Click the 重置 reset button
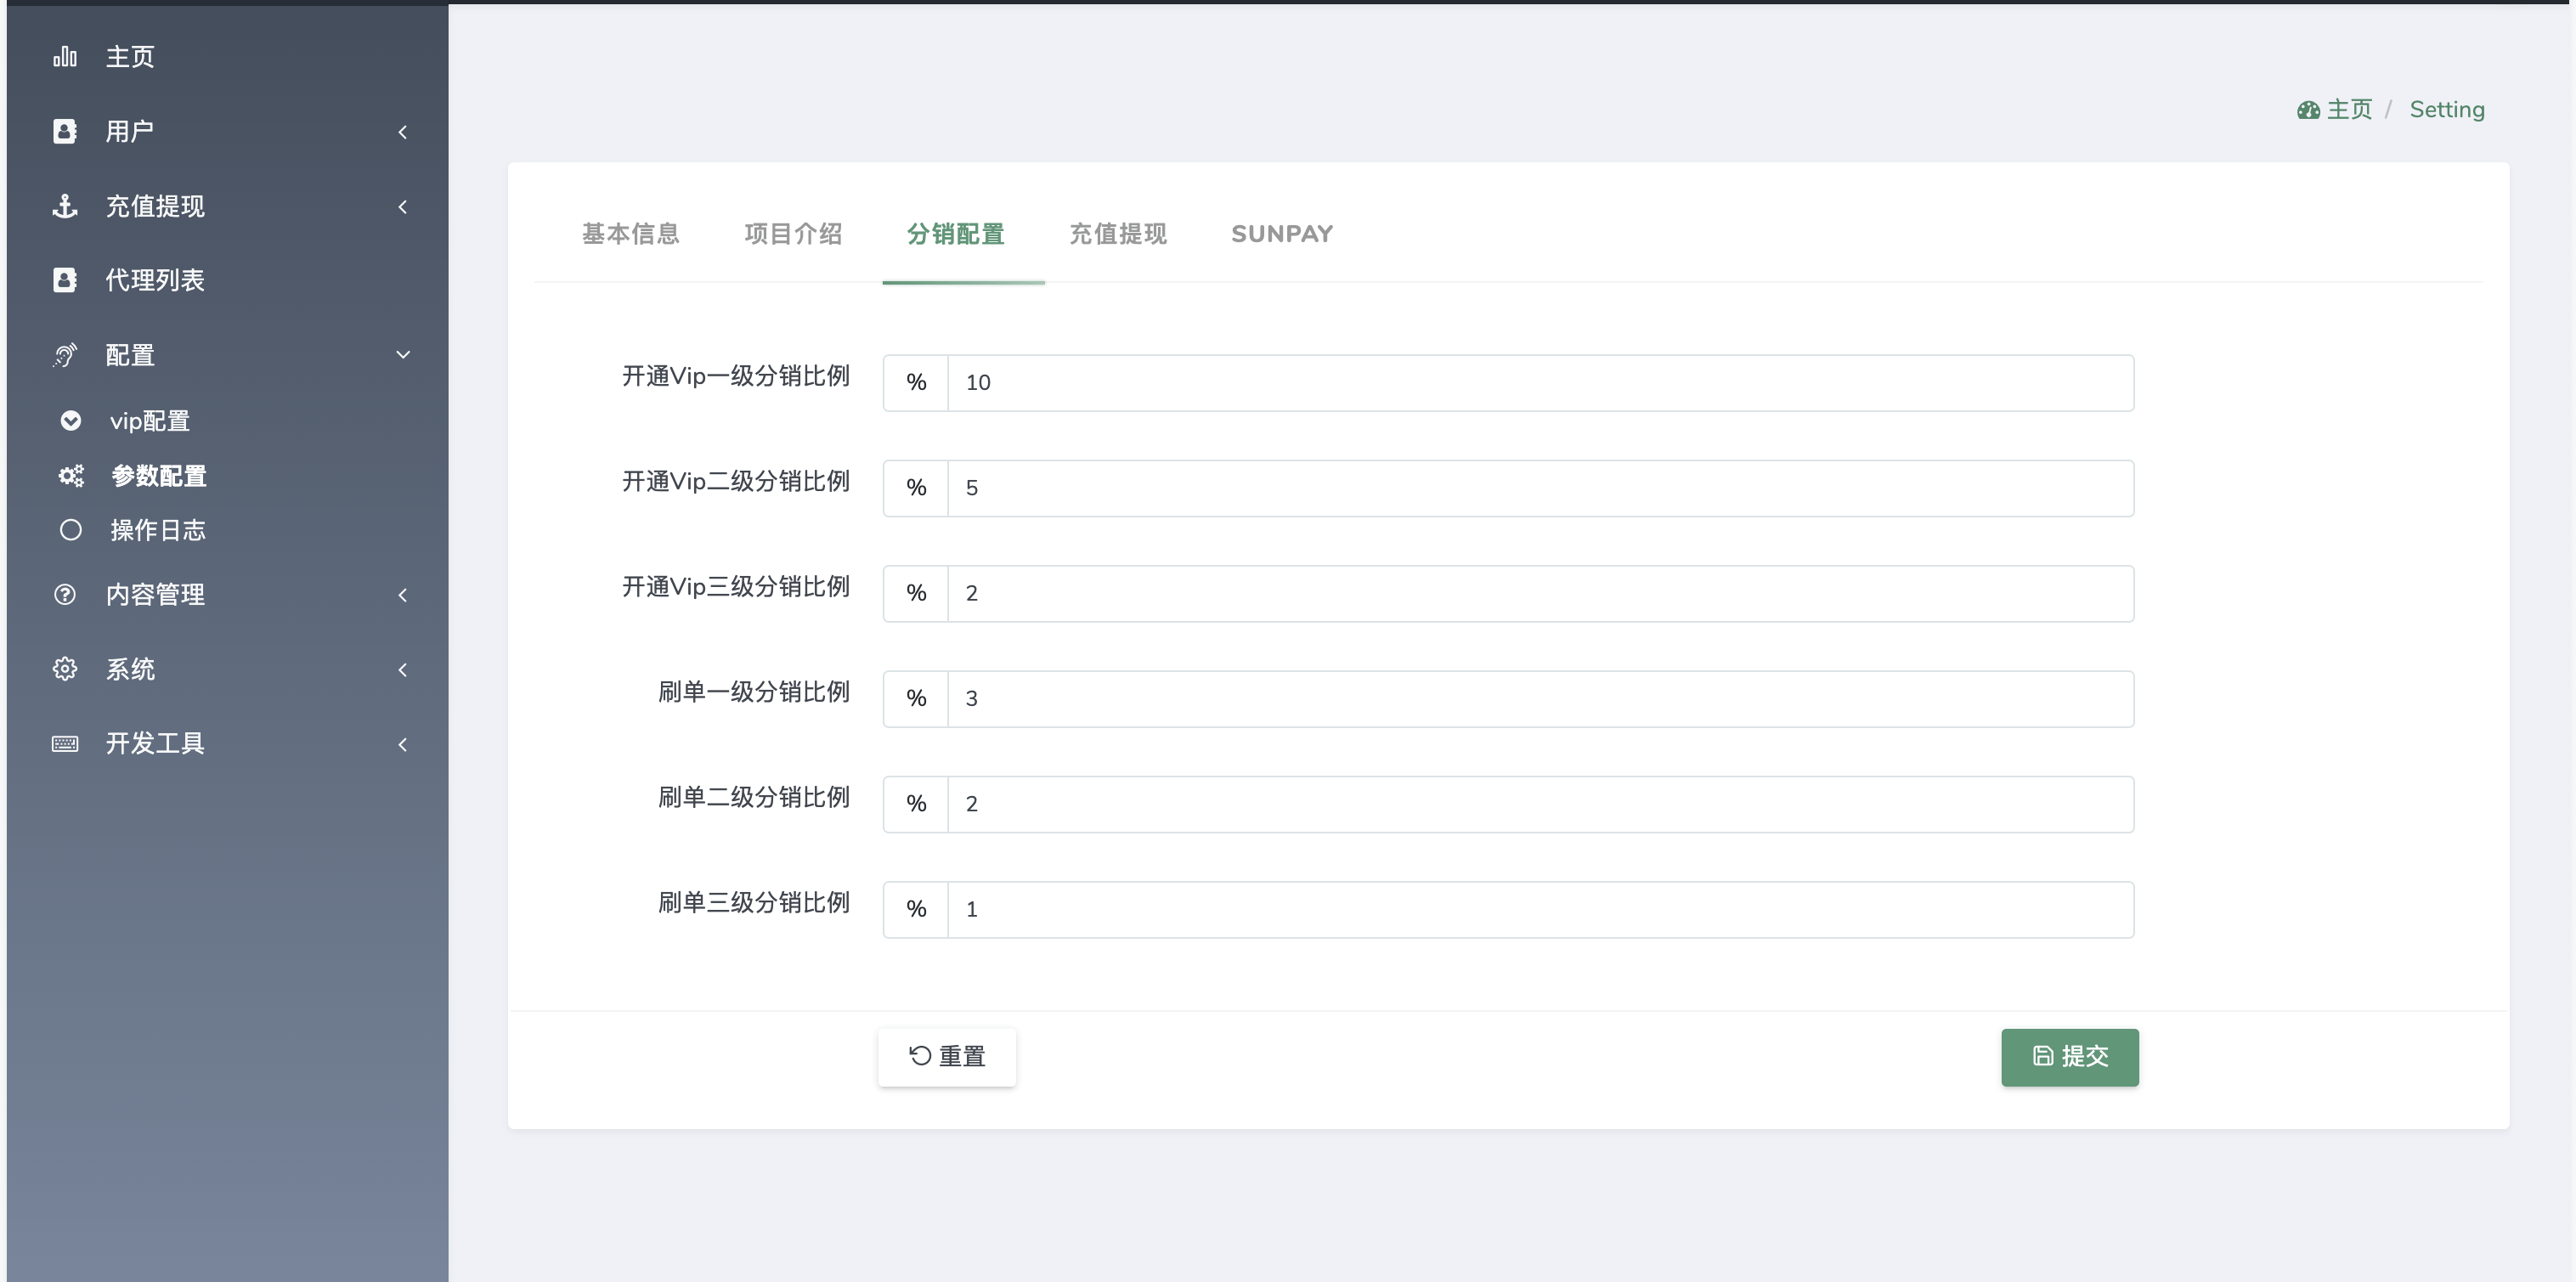Image resolution: width=2576 pixels, height=1282 pixels. 947,1057
